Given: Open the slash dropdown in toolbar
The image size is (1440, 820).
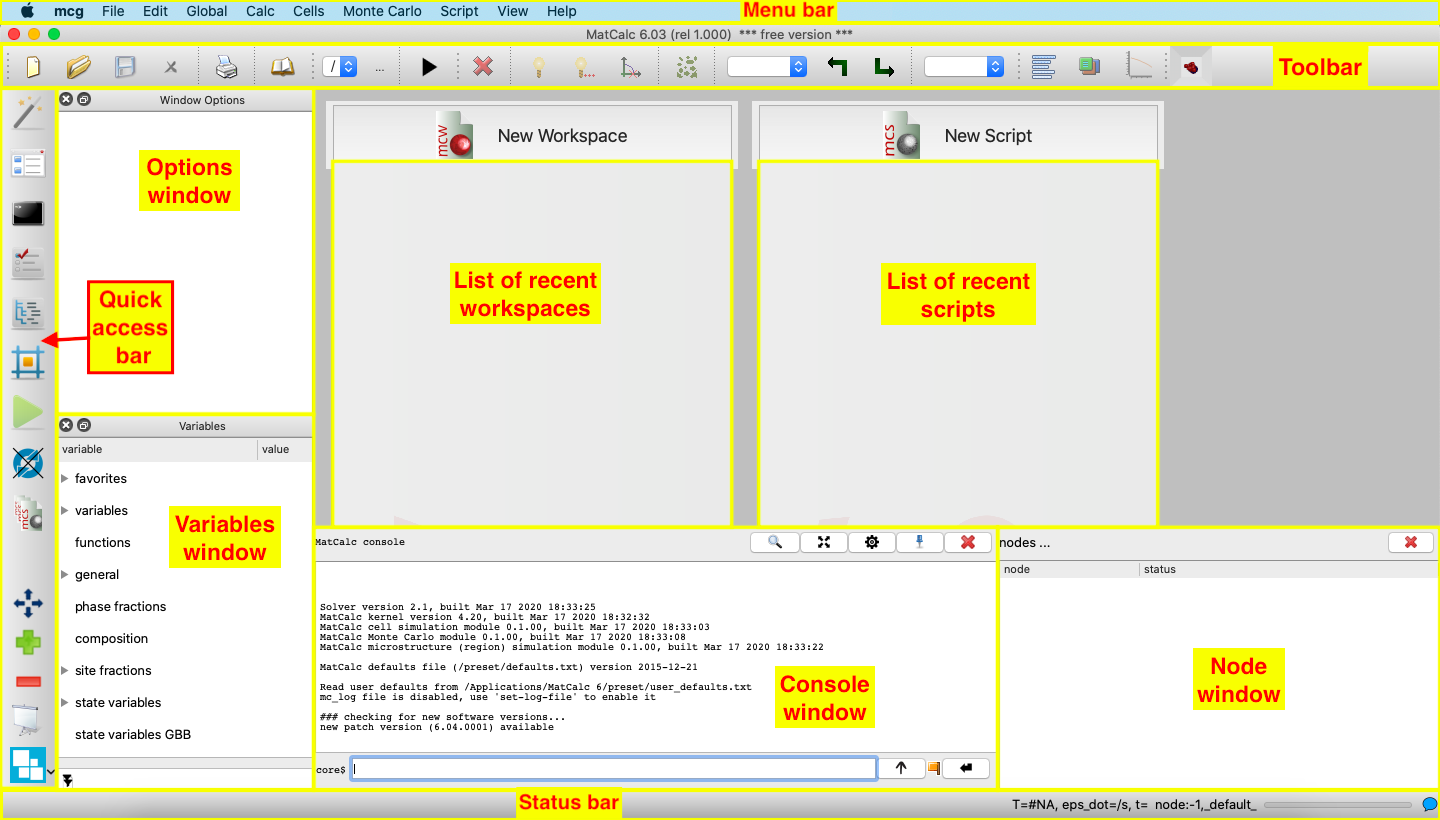Looking at the screenshot, I should [x=340, y=67].
